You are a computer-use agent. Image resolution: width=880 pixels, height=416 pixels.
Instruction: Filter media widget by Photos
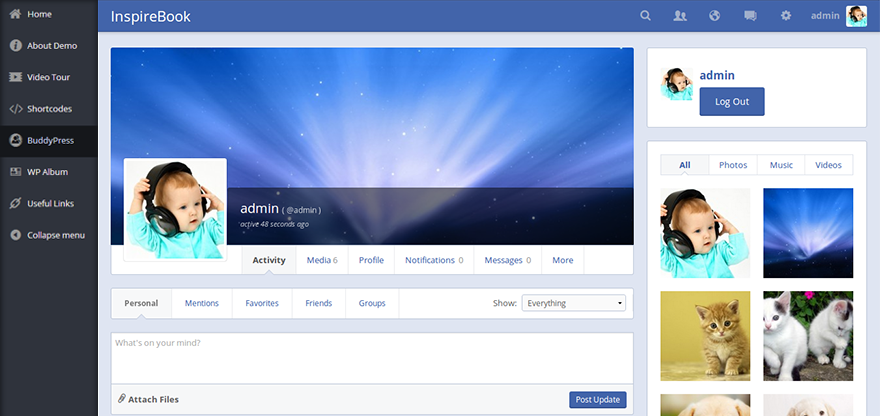(734, 165)
